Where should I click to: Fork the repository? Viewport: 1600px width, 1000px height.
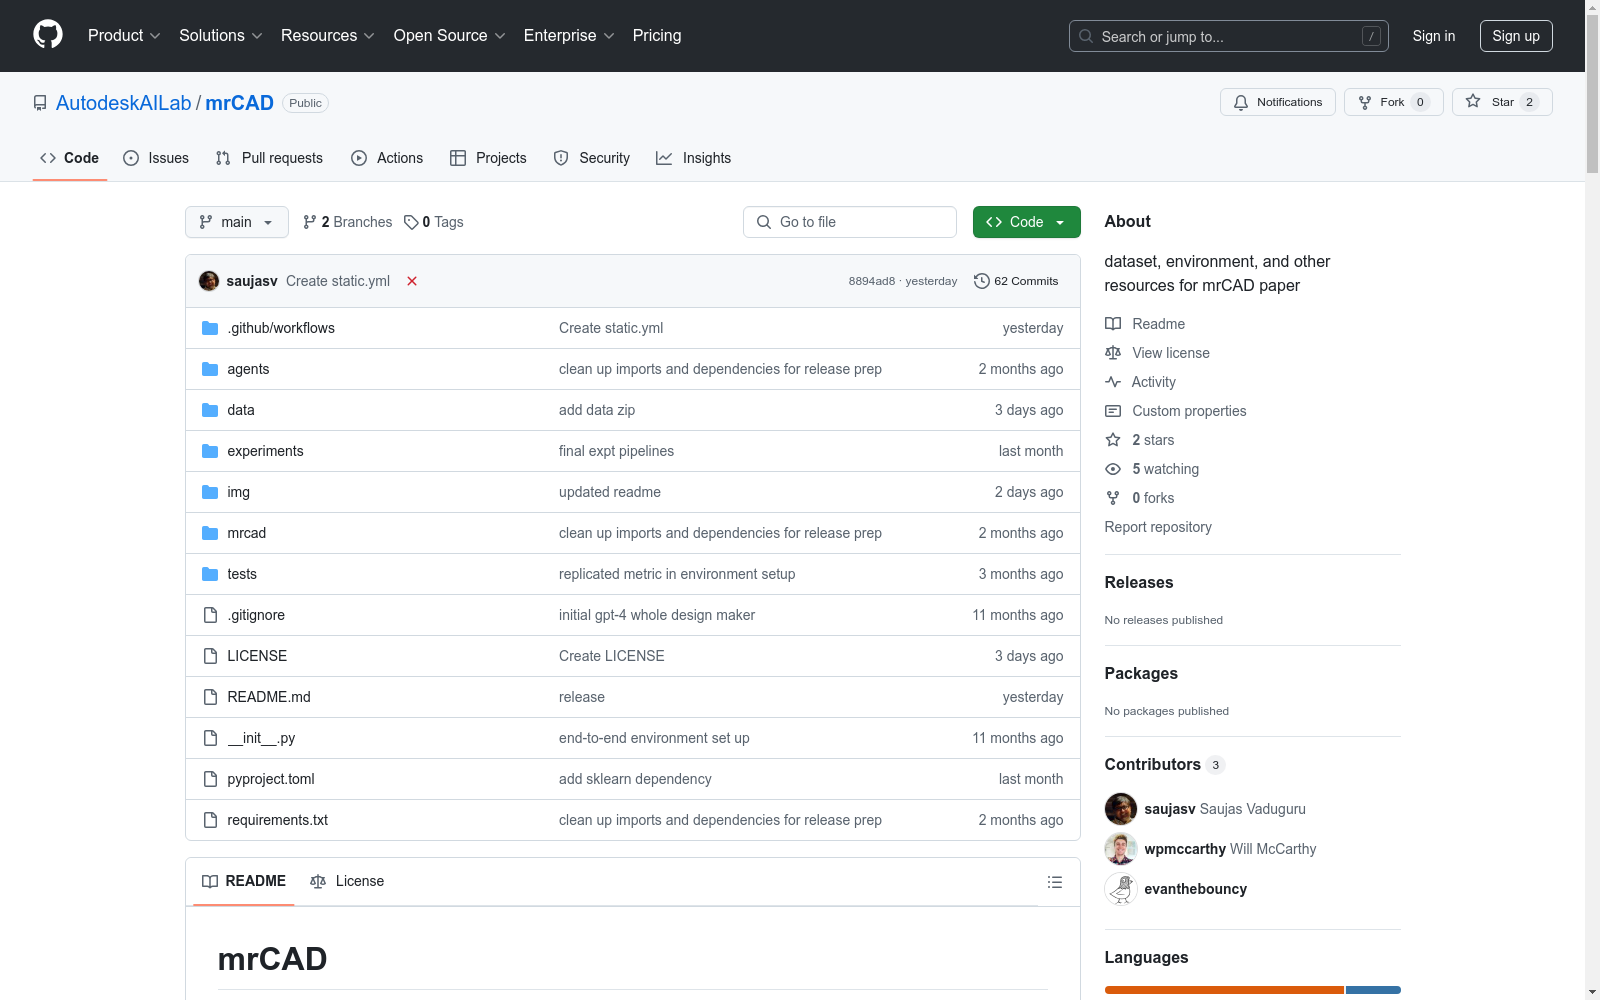[1394, 102]
